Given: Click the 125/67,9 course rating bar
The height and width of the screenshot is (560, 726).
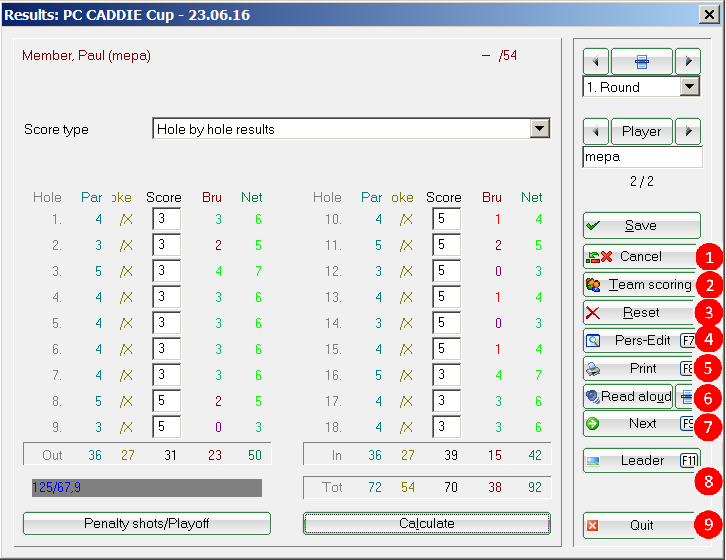Looking at the screenshot, I should [x=147, y=488].
